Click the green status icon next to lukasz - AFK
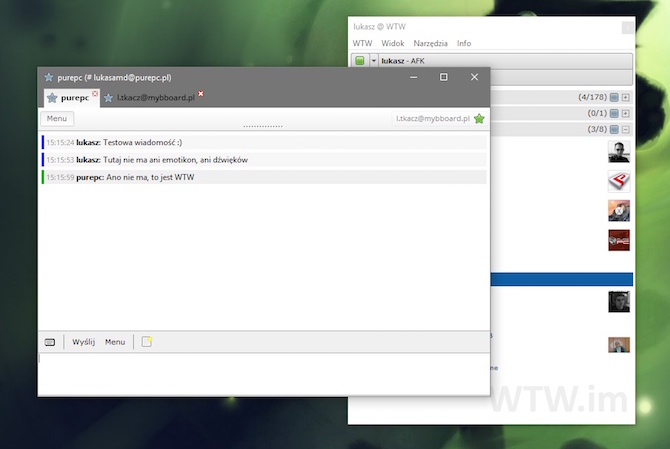Image resolution: width=670 pixels, height=449 pixels. [x=360, y=61]
